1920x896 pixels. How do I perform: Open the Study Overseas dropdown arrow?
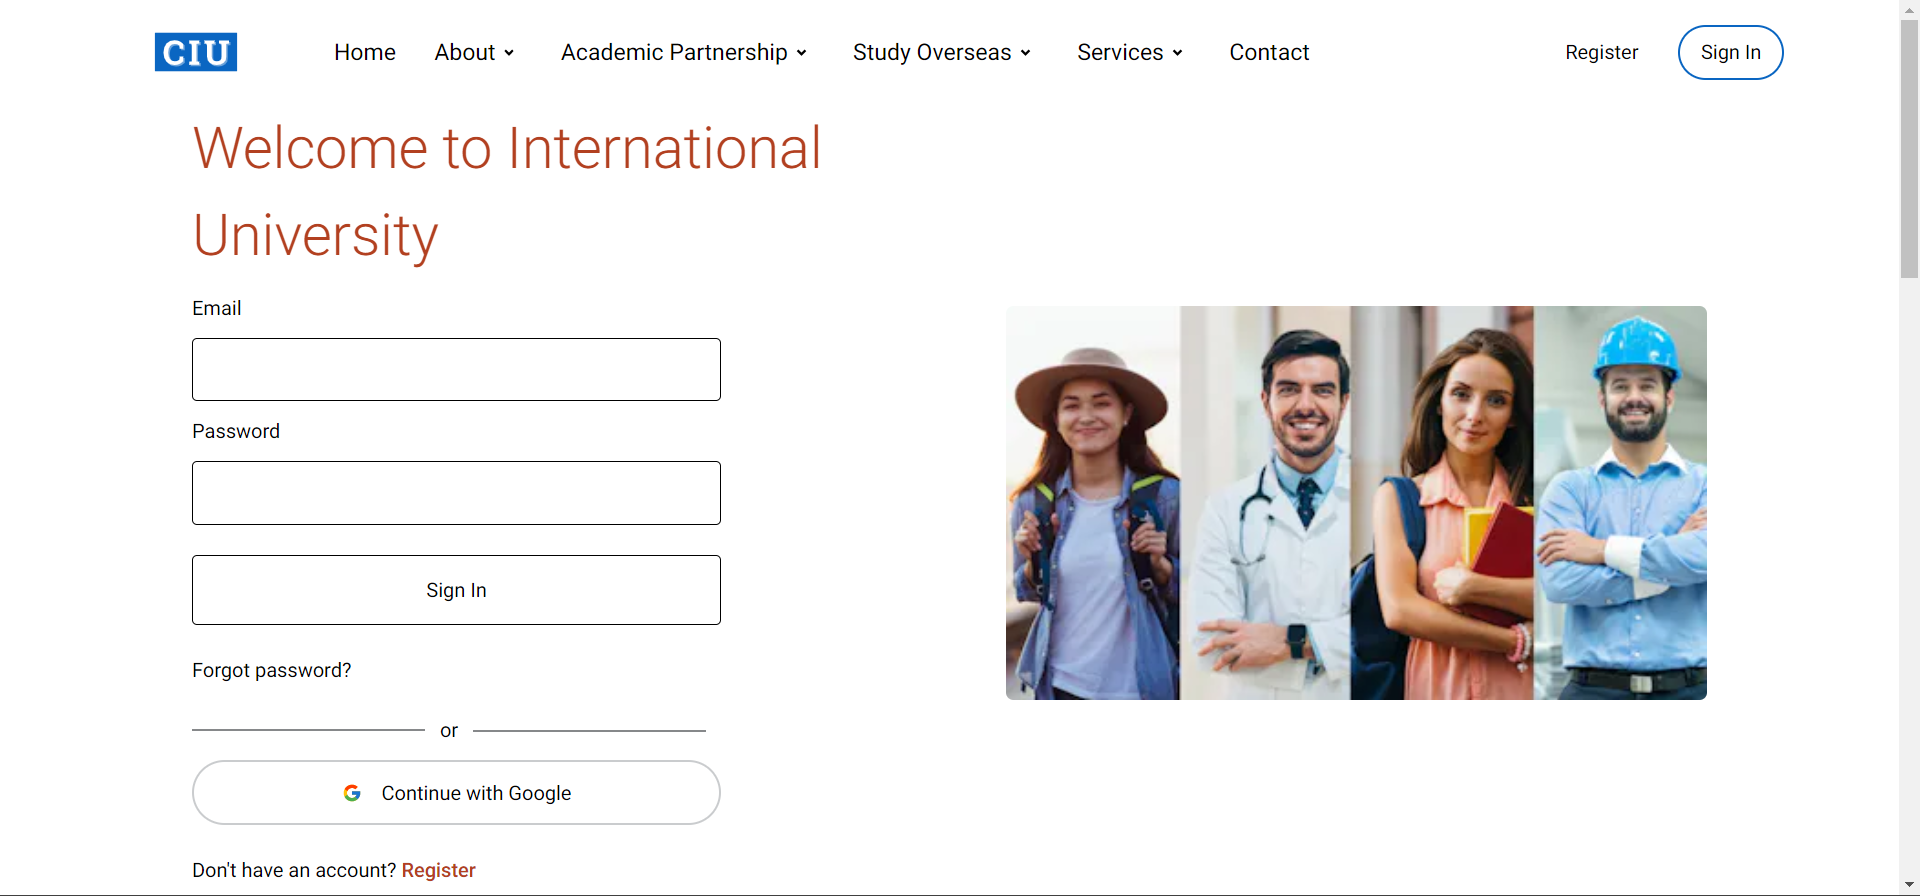pyautogui.click(x=1025, y=53)
